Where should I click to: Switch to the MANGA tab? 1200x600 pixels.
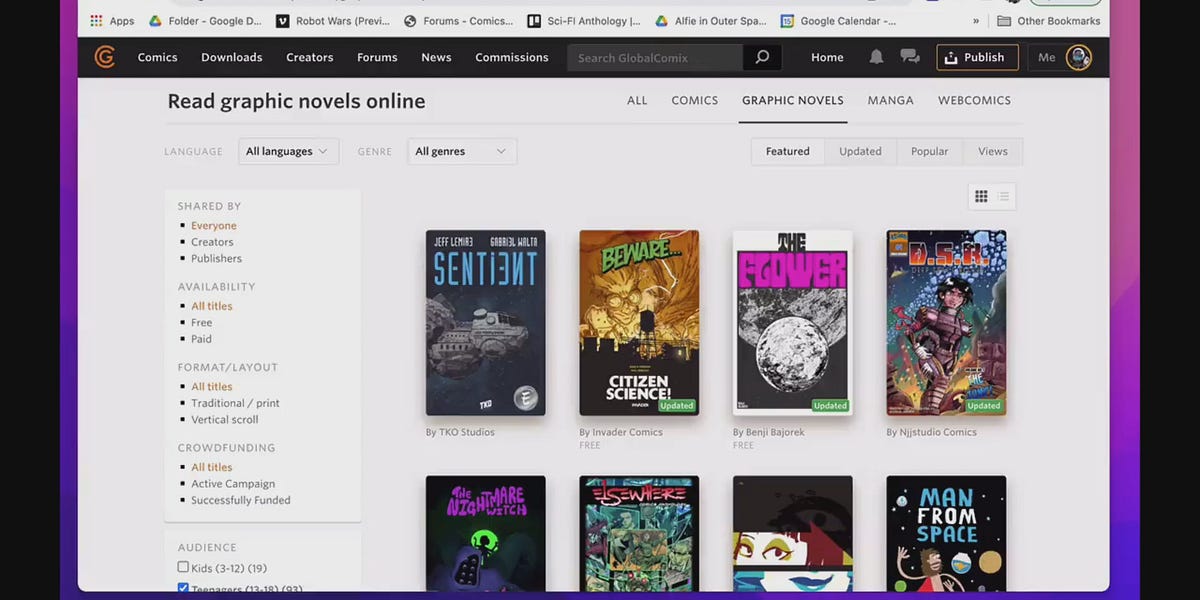(890, 100)
